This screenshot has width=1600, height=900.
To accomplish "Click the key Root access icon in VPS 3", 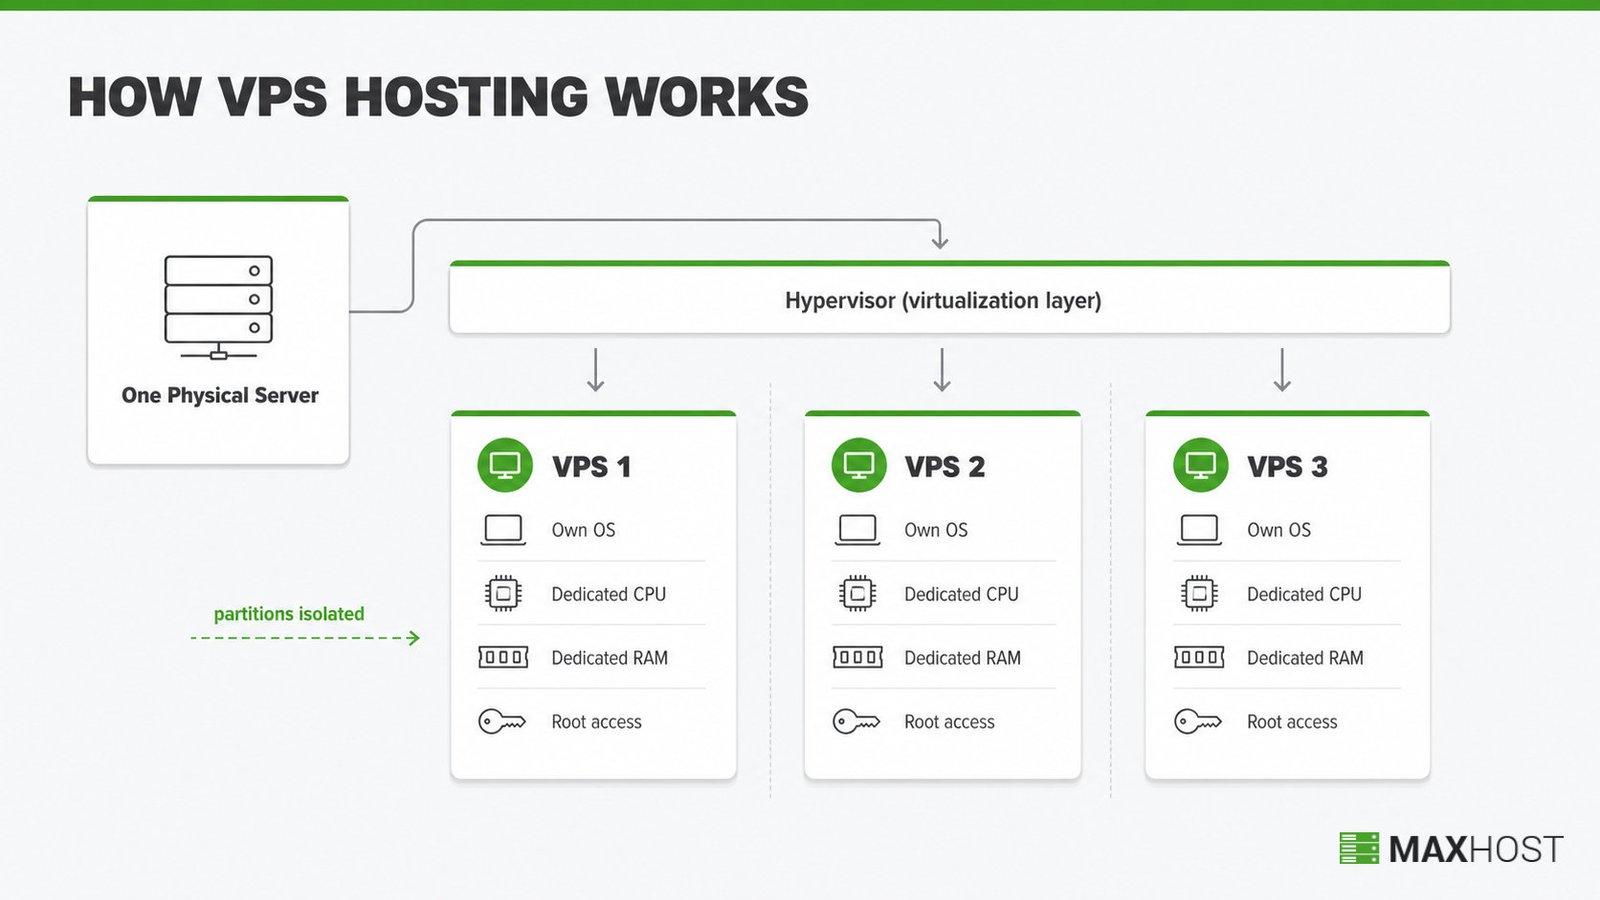I will pyautogui.click(x=1198, y=721).
